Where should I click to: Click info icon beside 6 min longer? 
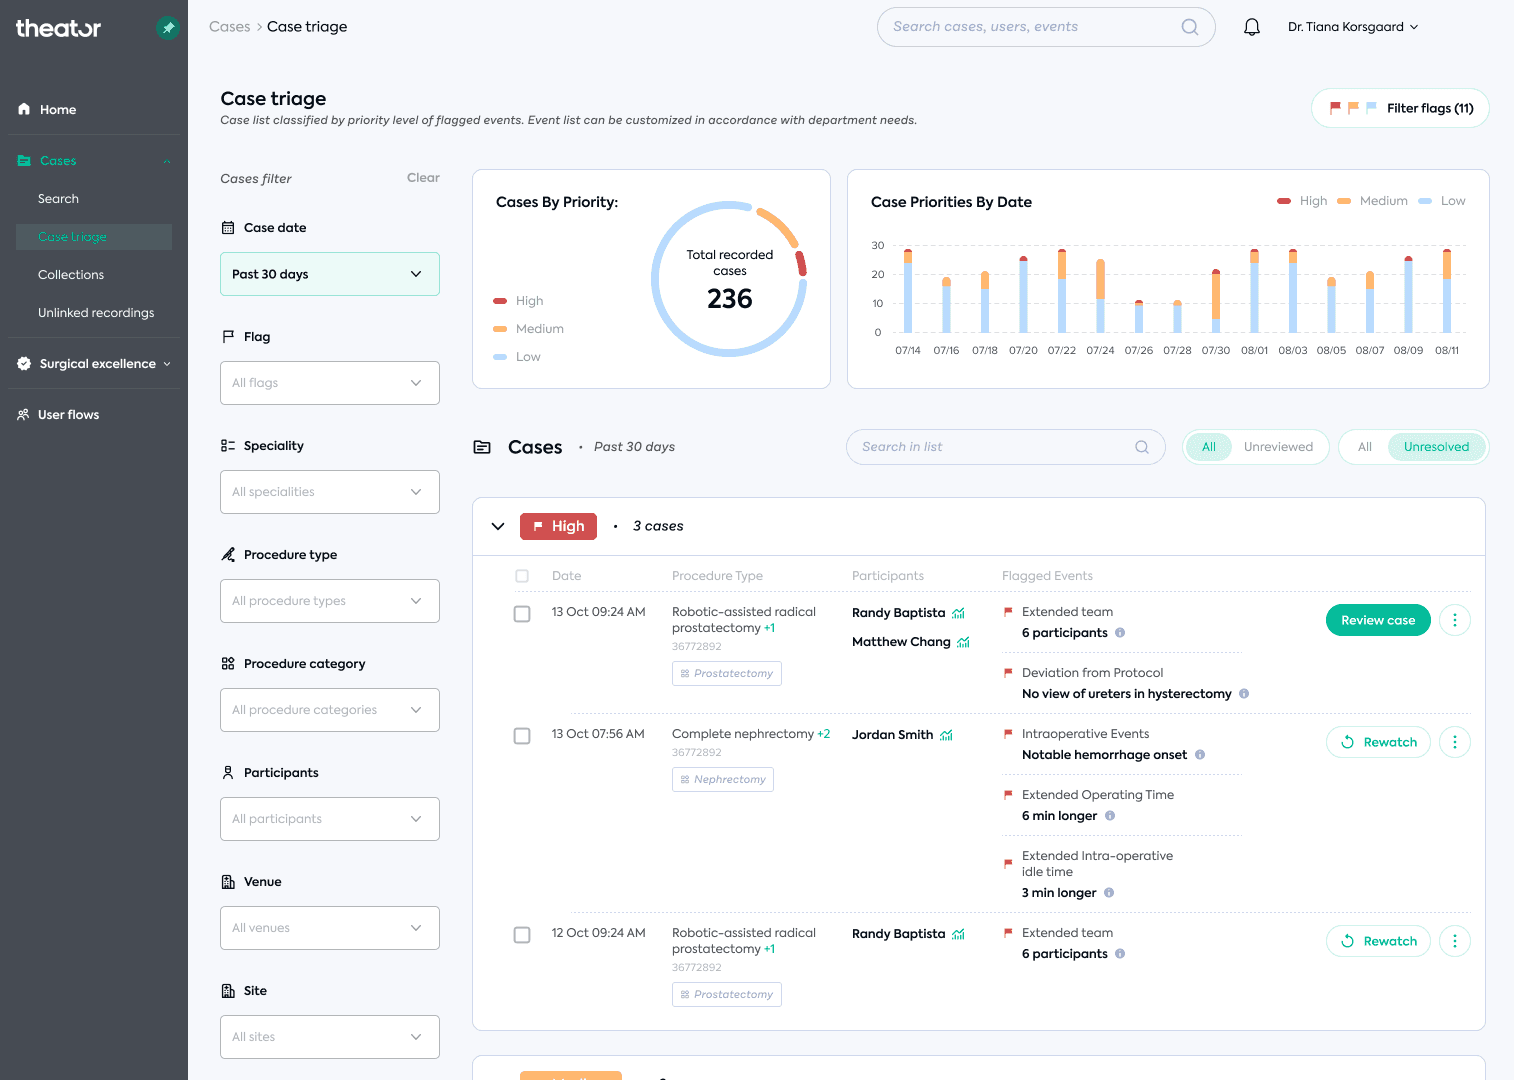[1110, 816]
